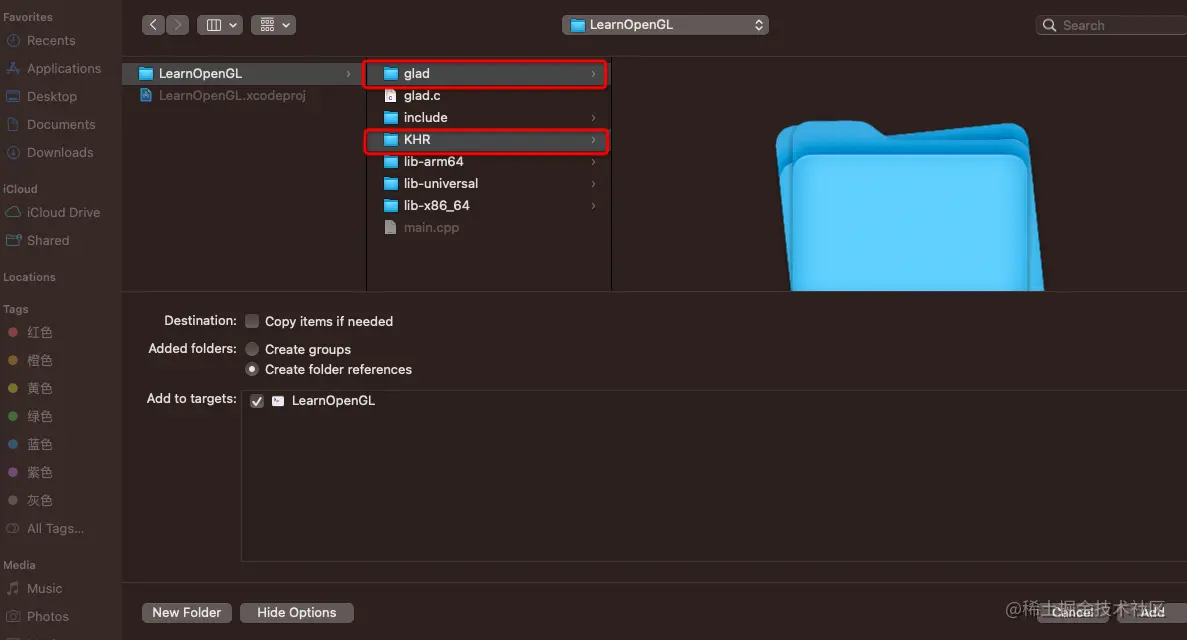Select the include folder
Screen dimensions: 1187x640
tap(488, 117)
